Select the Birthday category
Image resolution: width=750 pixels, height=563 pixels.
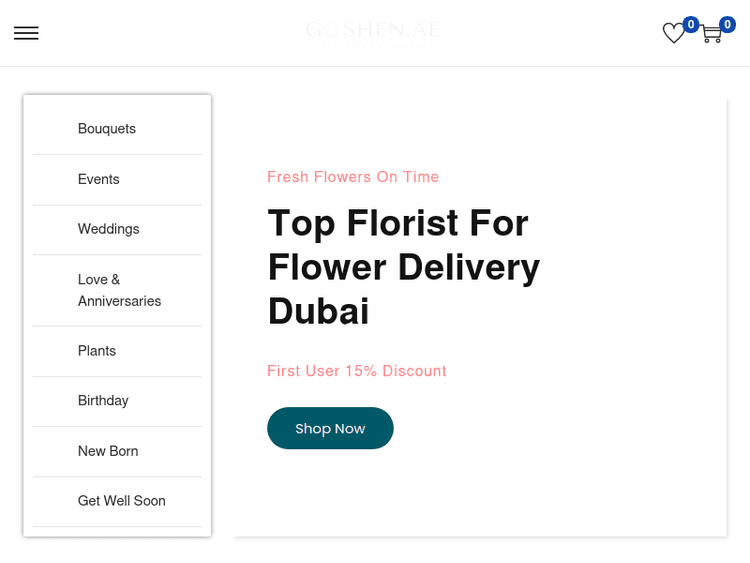pos(103,401)
